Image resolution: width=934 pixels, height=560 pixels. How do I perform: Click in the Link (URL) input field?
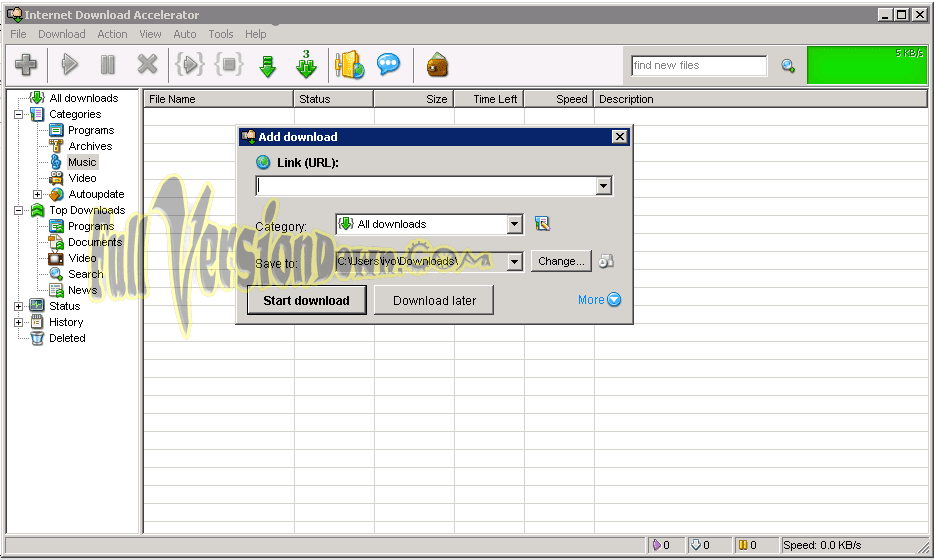tap(426, 186)
